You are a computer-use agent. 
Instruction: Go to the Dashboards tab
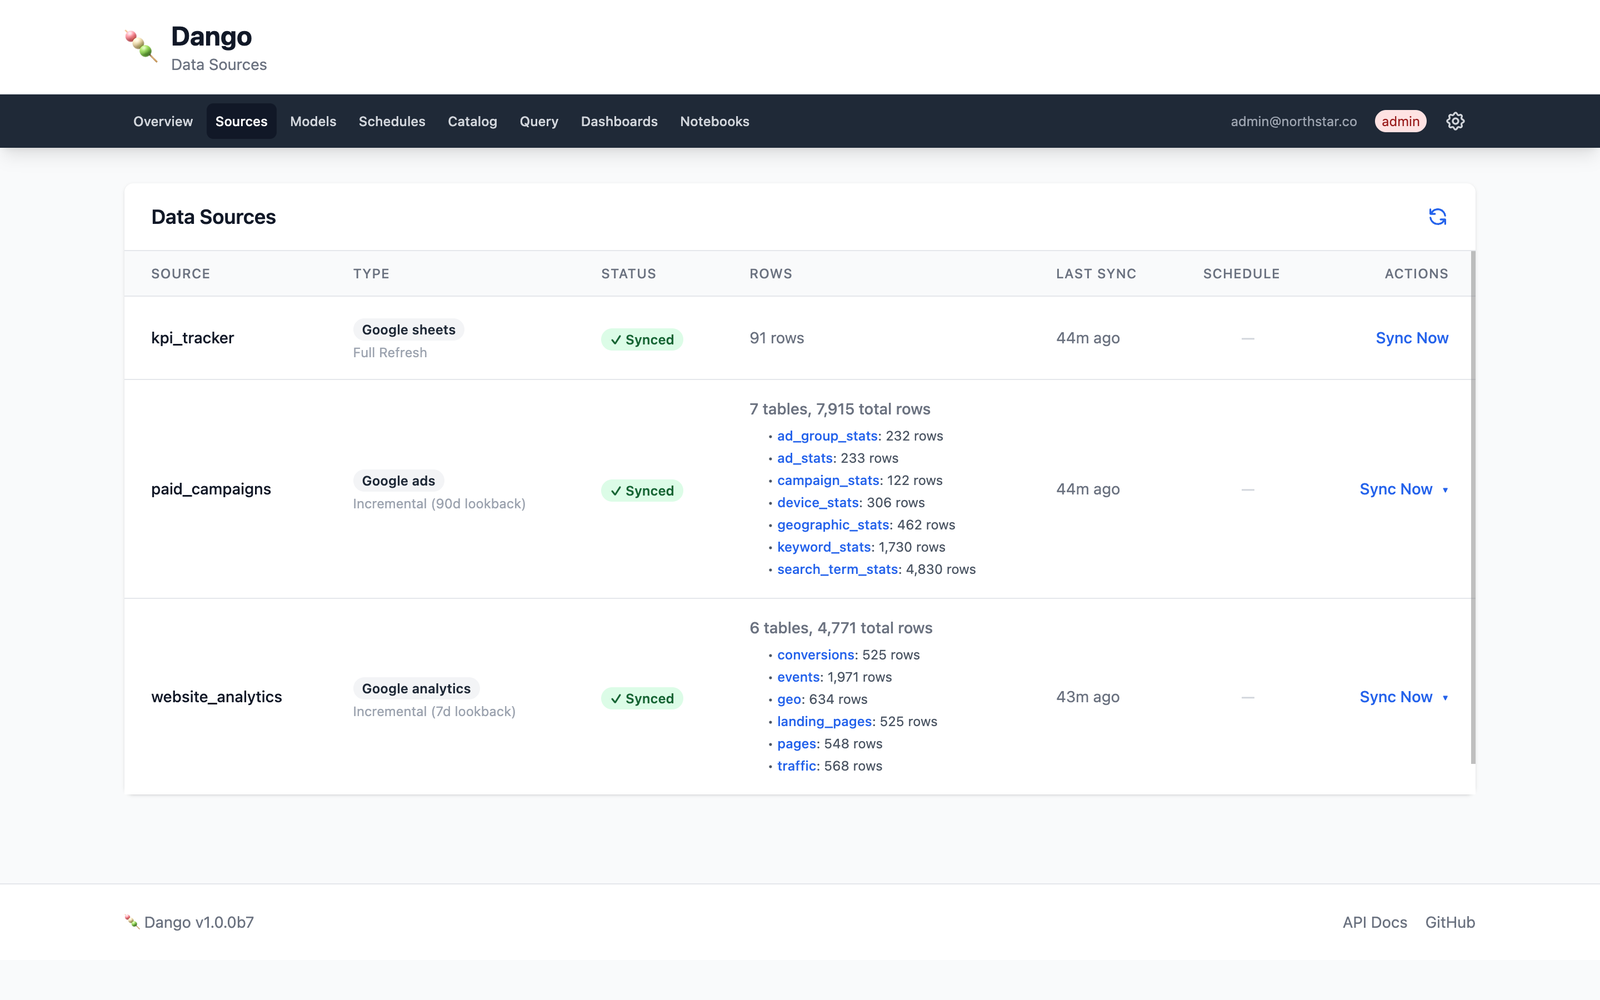pos(619,121)
